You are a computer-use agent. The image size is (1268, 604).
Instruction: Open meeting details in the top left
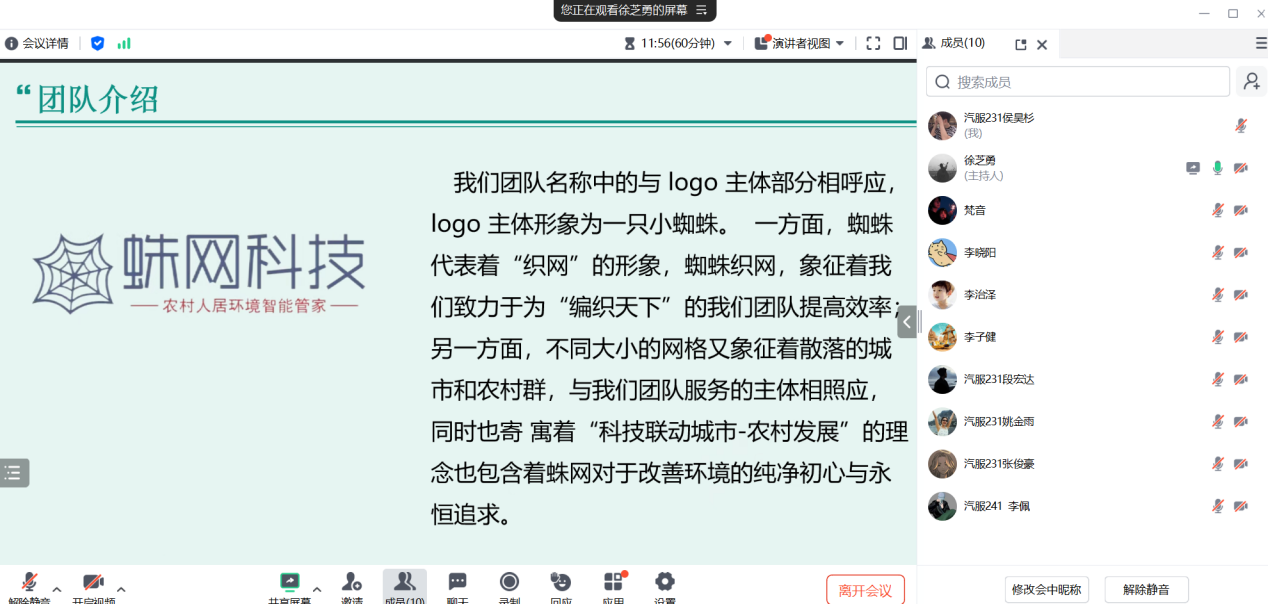(x=37, y=43)
